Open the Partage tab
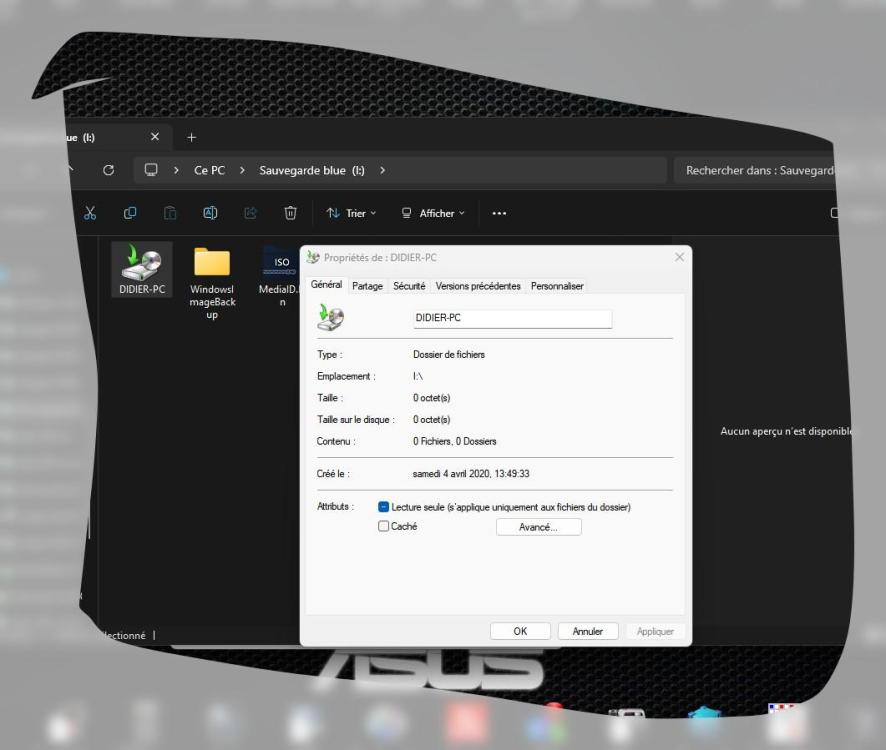The image size is (886, 750). point(367,286)
